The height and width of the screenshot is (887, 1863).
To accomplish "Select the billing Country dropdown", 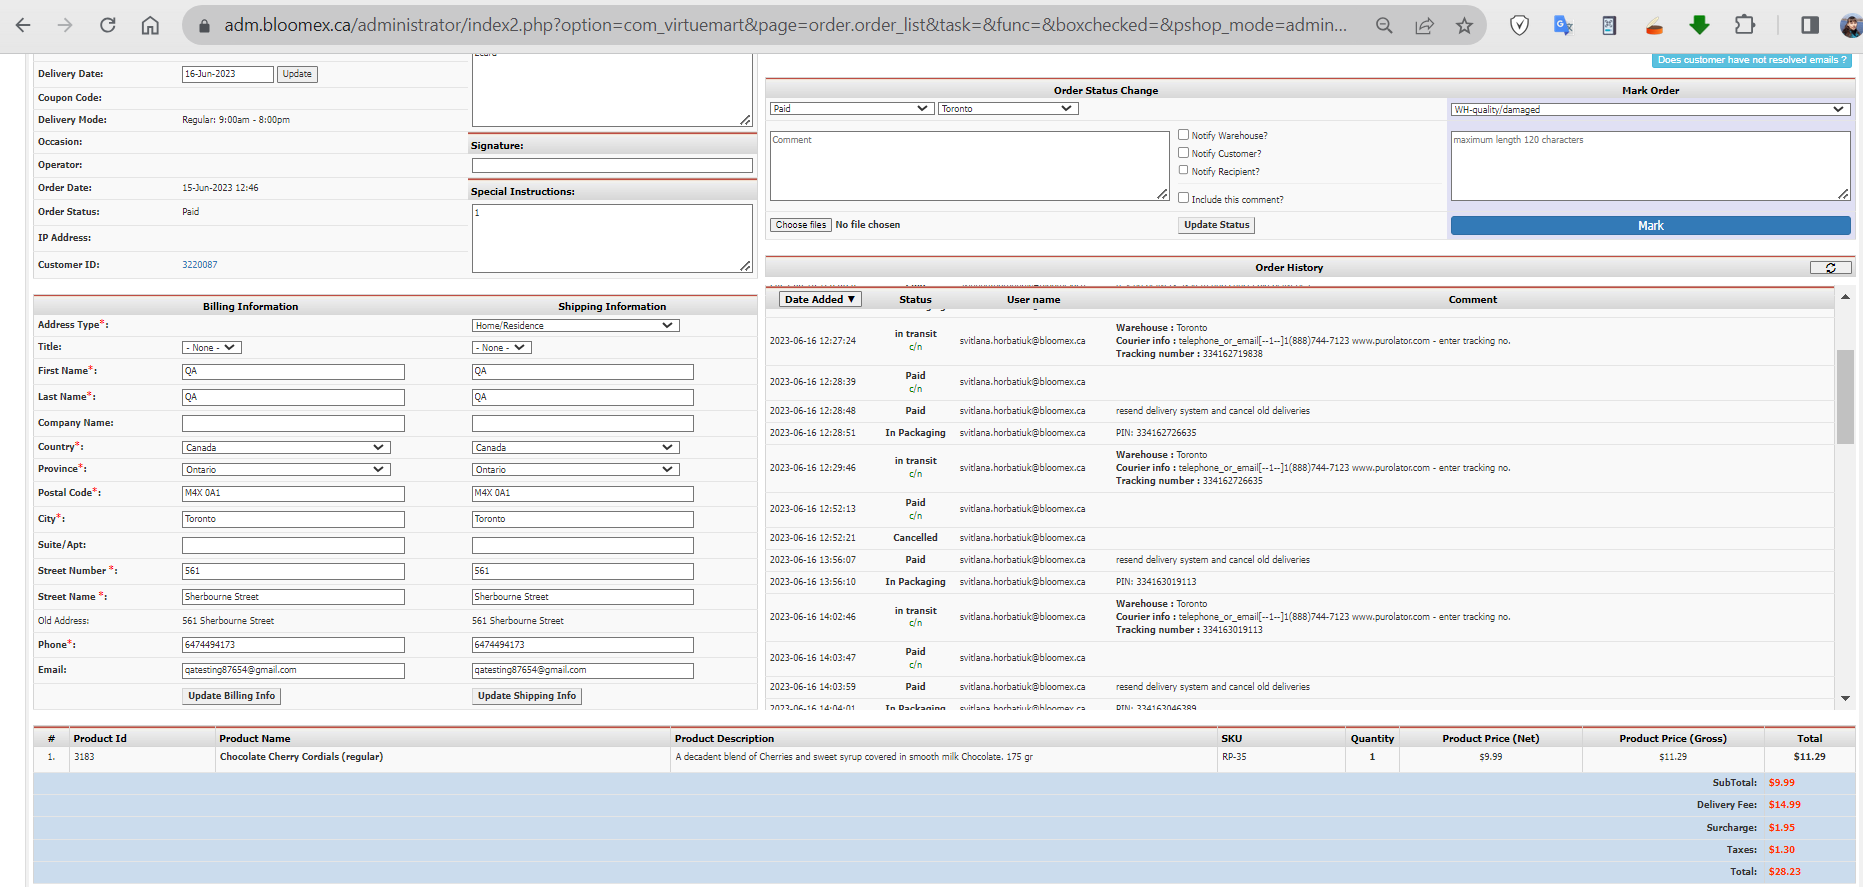I will 286,447.
